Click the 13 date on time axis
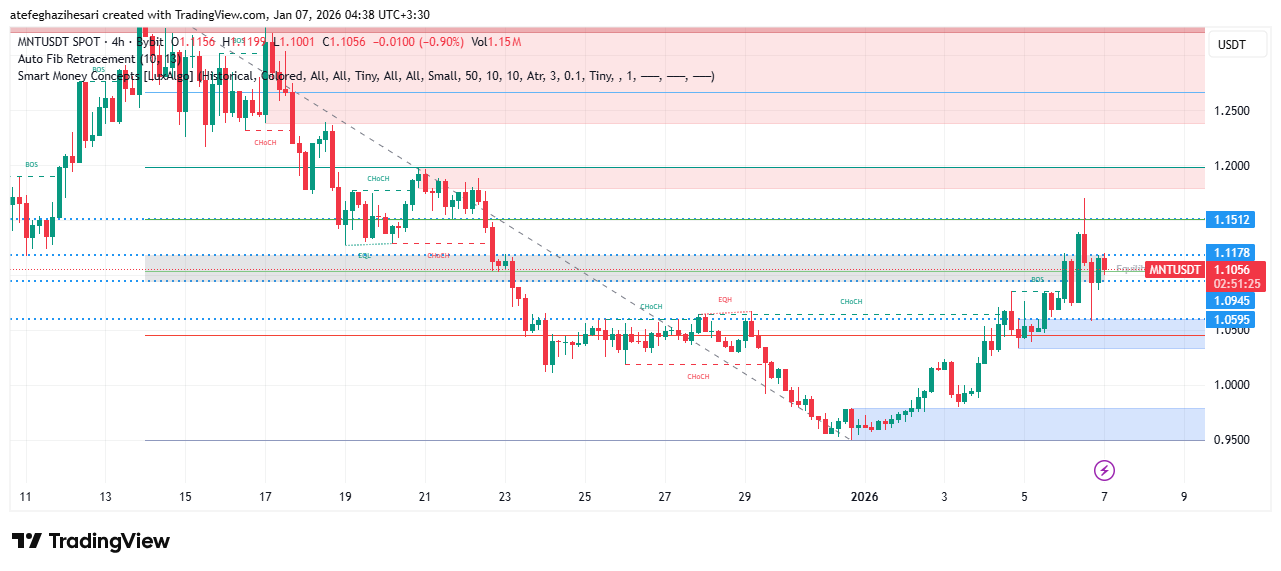The height and width of the screenshot is (571, 1281). click(105, 496)
